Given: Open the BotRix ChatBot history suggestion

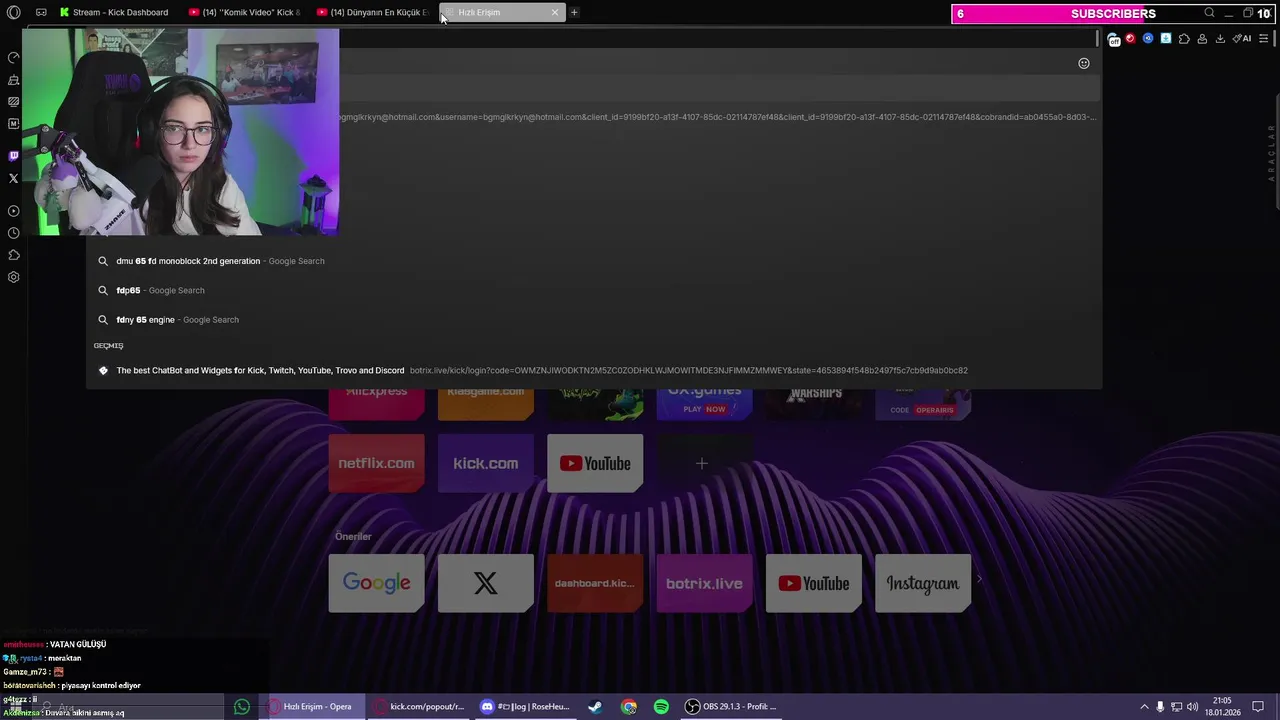Looking at the screenshot, I should [594, 370].
